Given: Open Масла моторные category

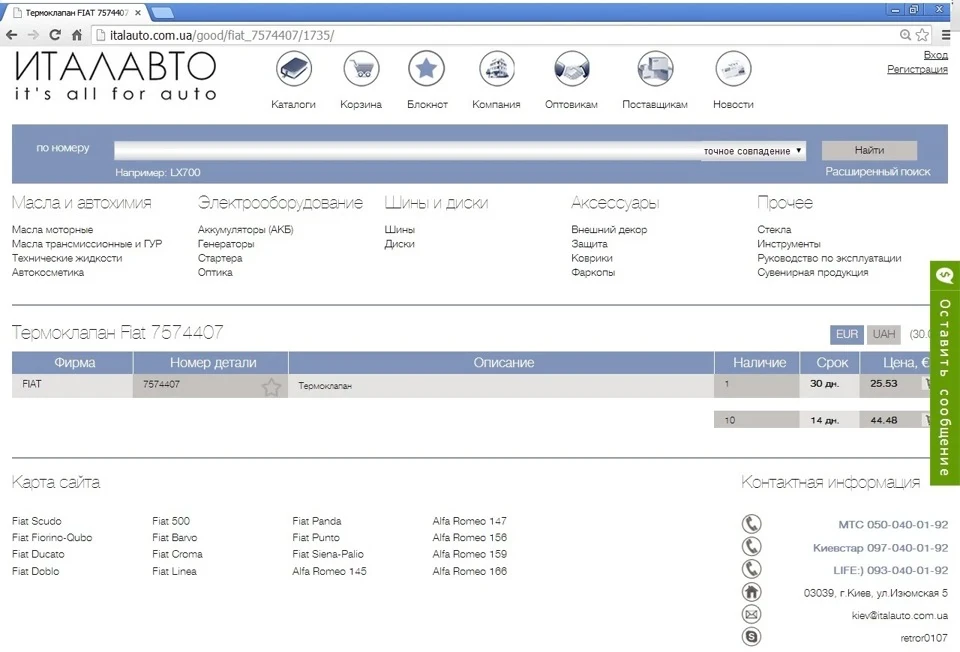Looking at the screenshot, I should pos(52,230).
